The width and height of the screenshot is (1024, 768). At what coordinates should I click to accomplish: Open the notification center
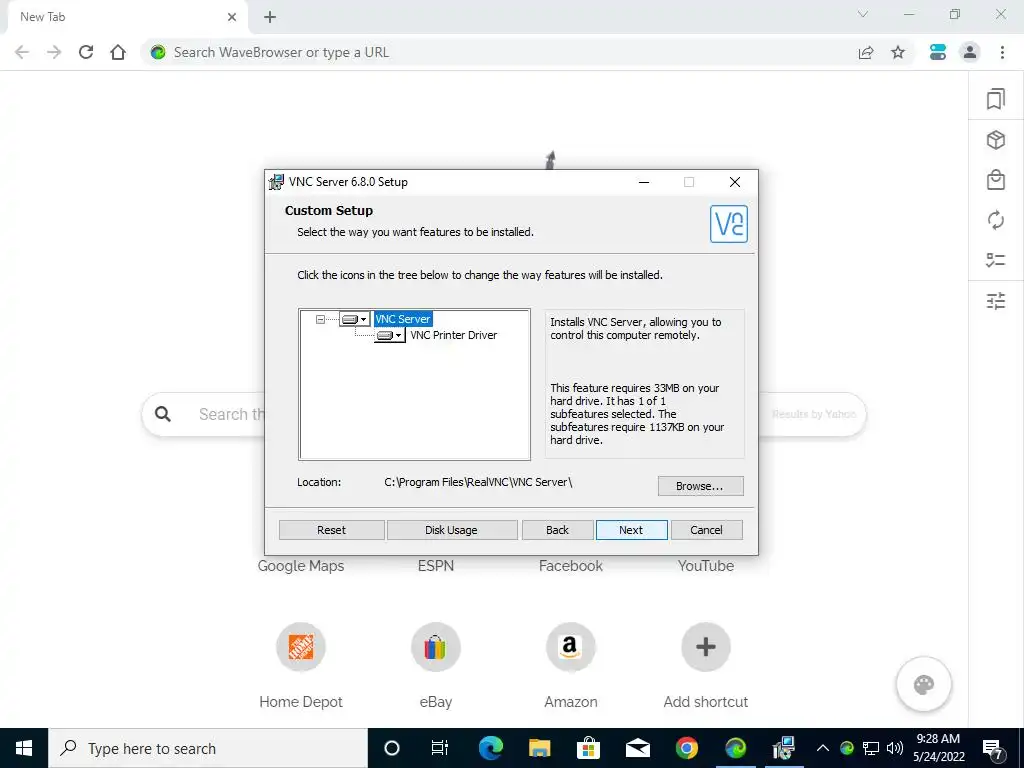[993, 748]
